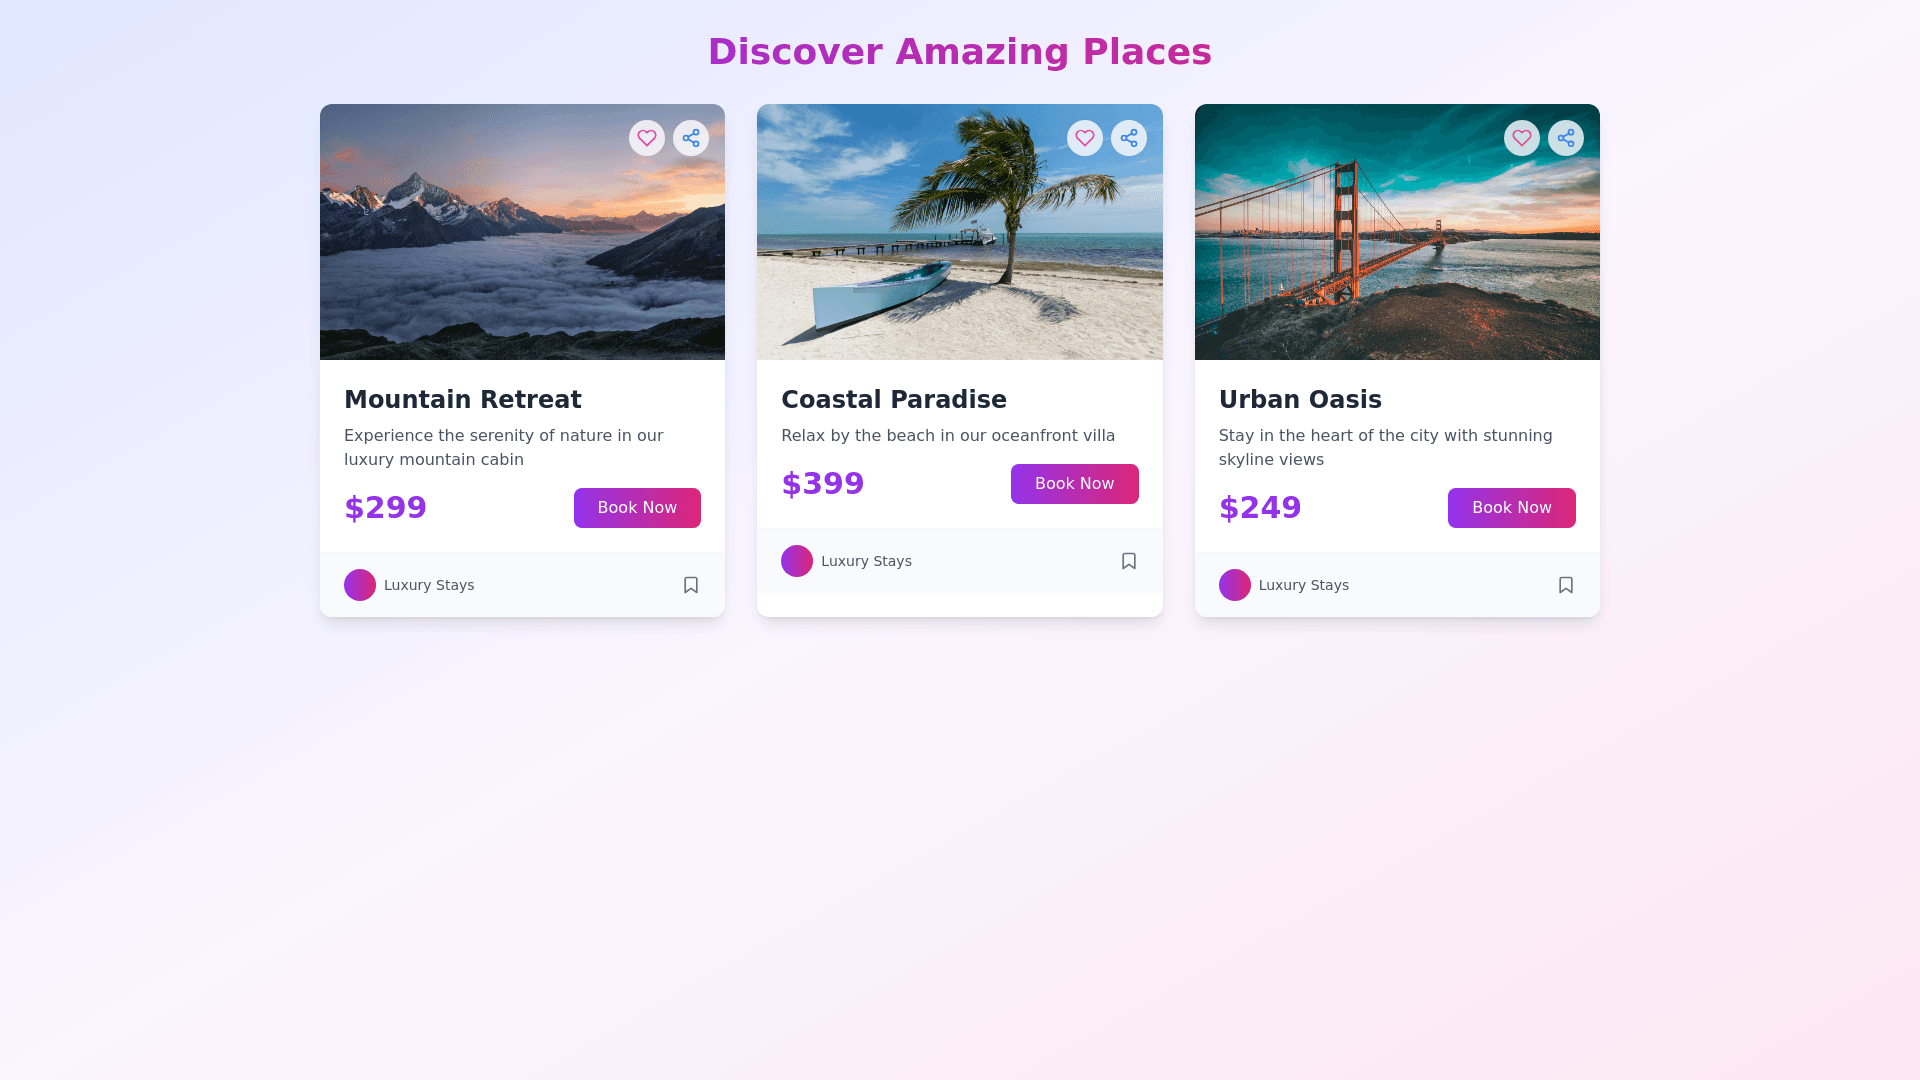This screenshot has width=1920, height=1080.
Task: Share the Coastal Paradise listing
Action: click(1129, 138)
